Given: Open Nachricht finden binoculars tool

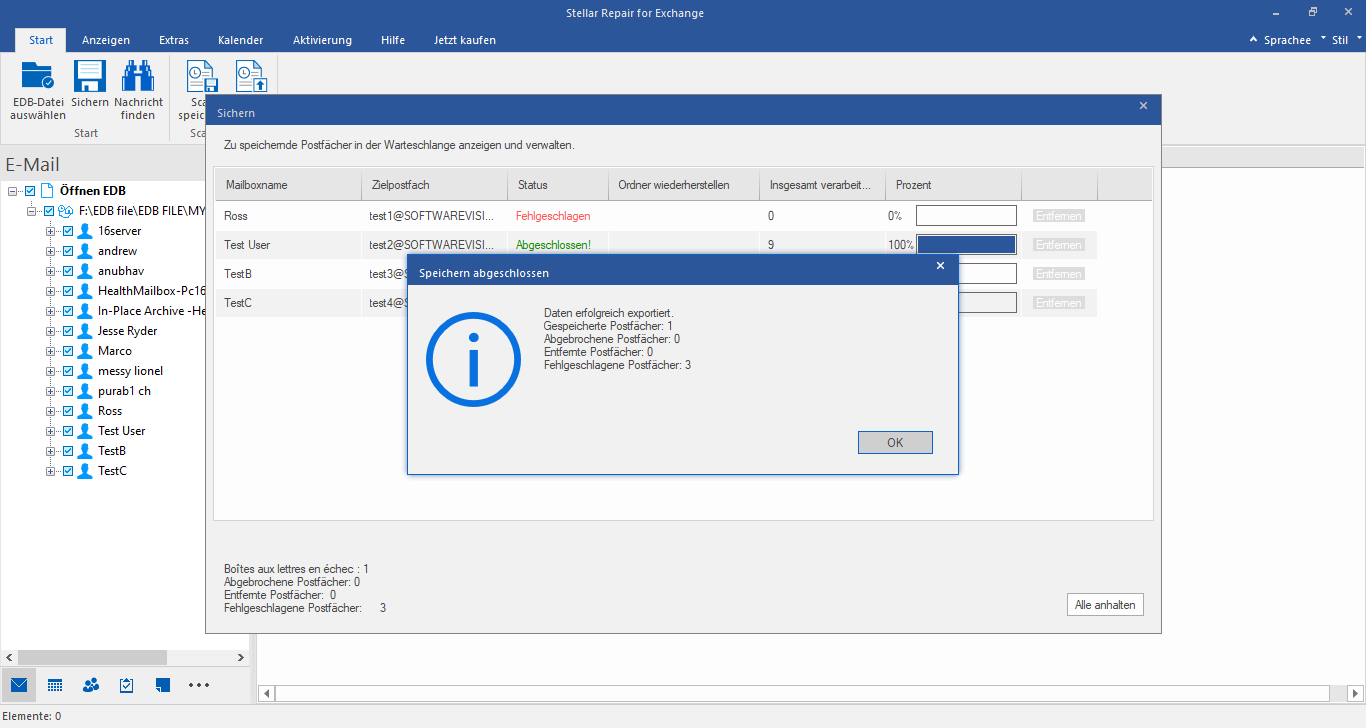Looking at the screenshot, I should (138, 77).
